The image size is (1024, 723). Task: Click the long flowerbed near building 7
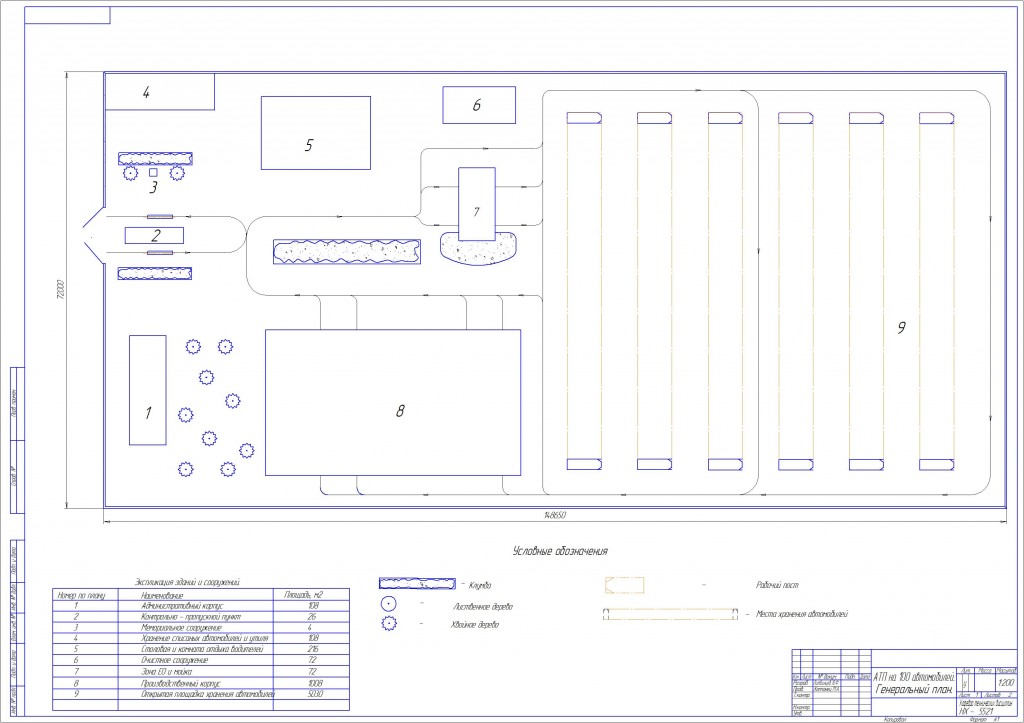tap(347, 252)
